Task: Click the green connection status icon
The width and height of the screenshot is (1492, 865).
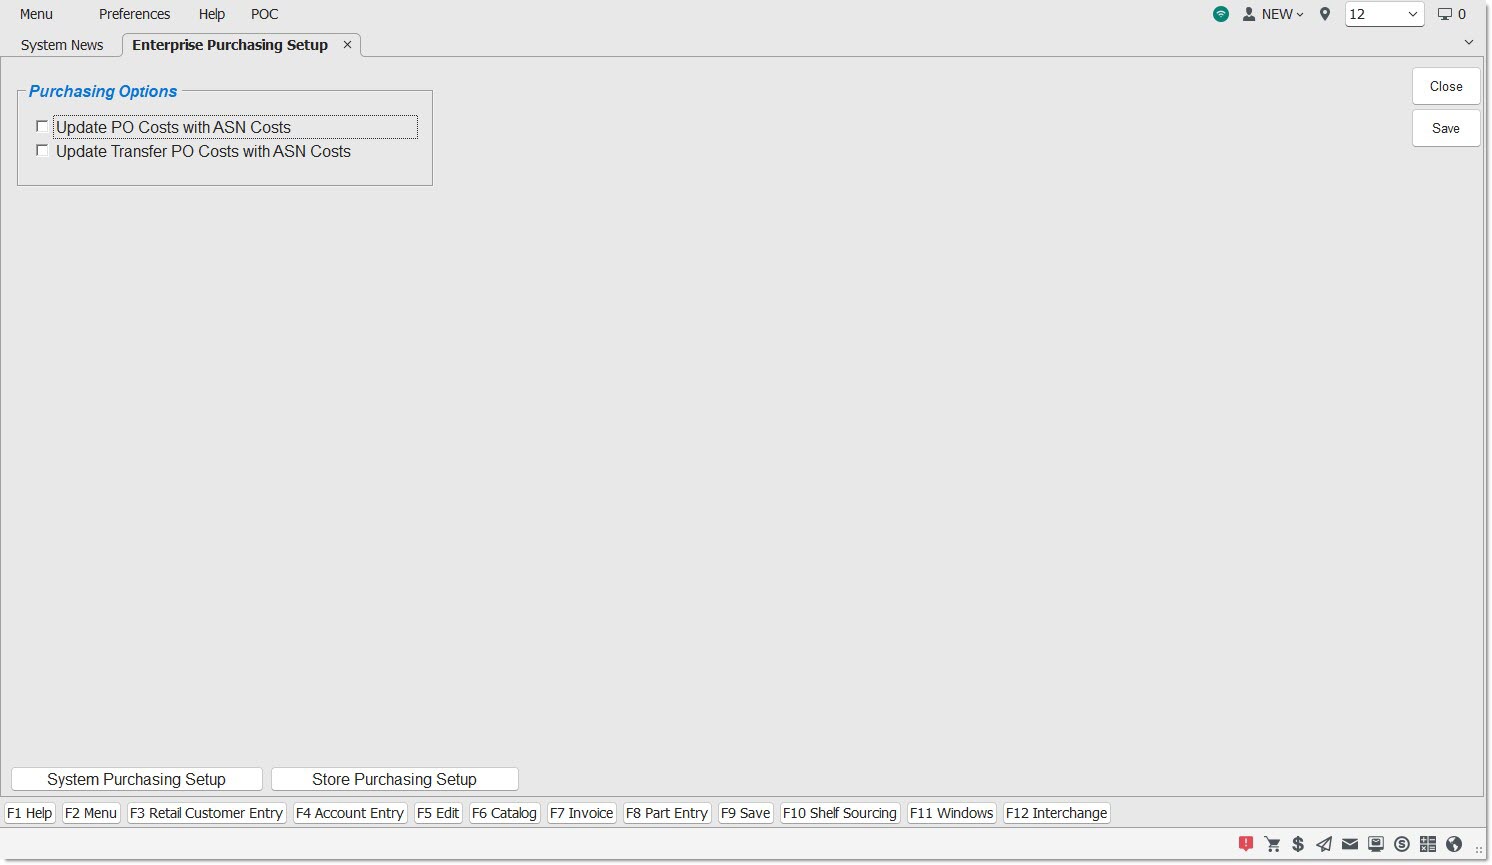Action: (x=1221, y=14)
